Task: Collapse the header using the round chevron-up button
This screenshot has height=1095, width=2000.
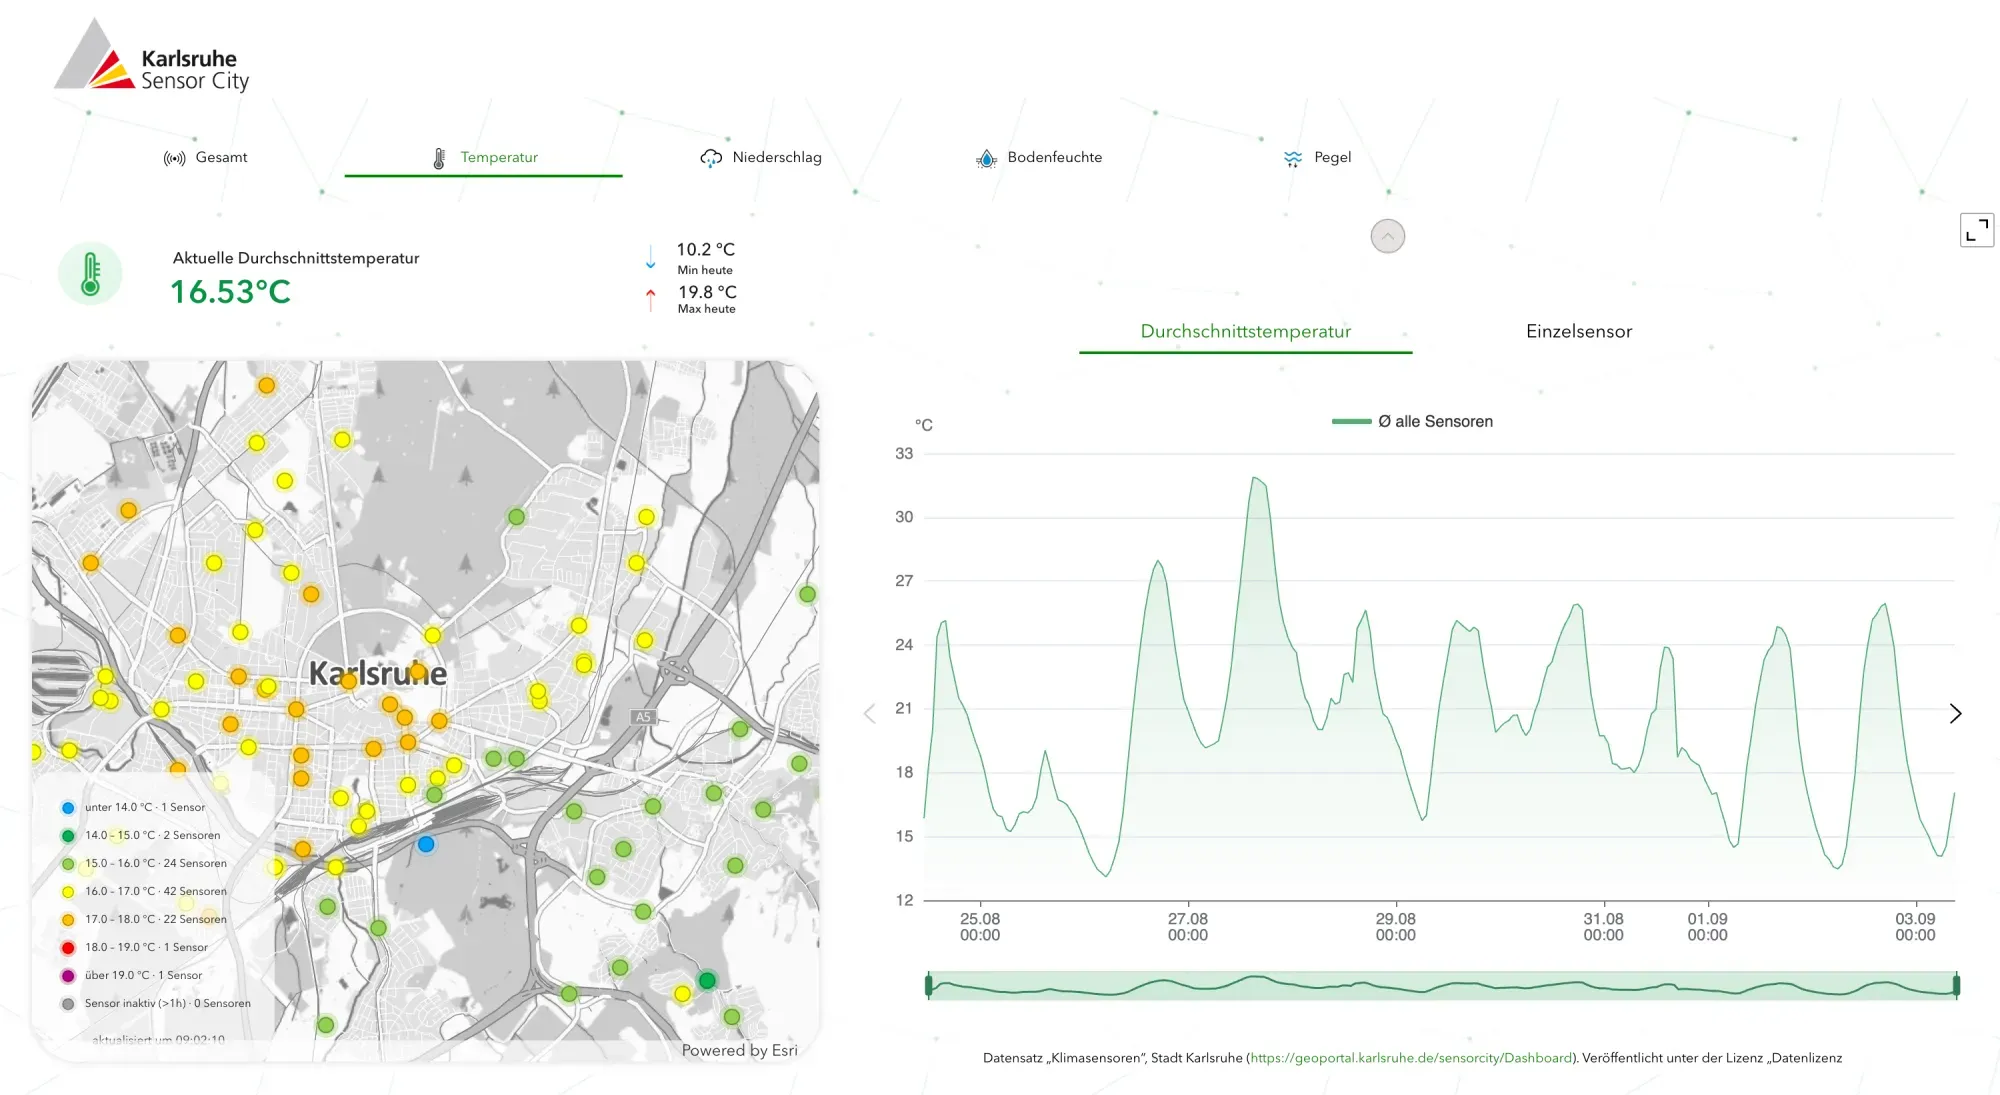Action: coord(1388,236)
